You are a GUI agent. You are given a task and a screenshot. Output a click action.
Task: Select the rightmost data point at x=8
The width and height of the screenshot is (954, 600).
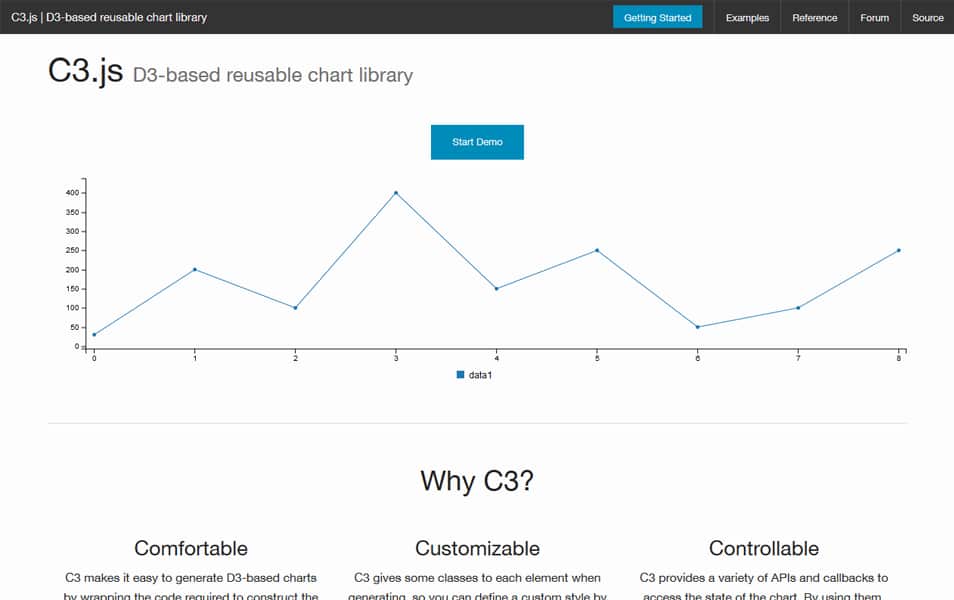click(x=900, y=250)
